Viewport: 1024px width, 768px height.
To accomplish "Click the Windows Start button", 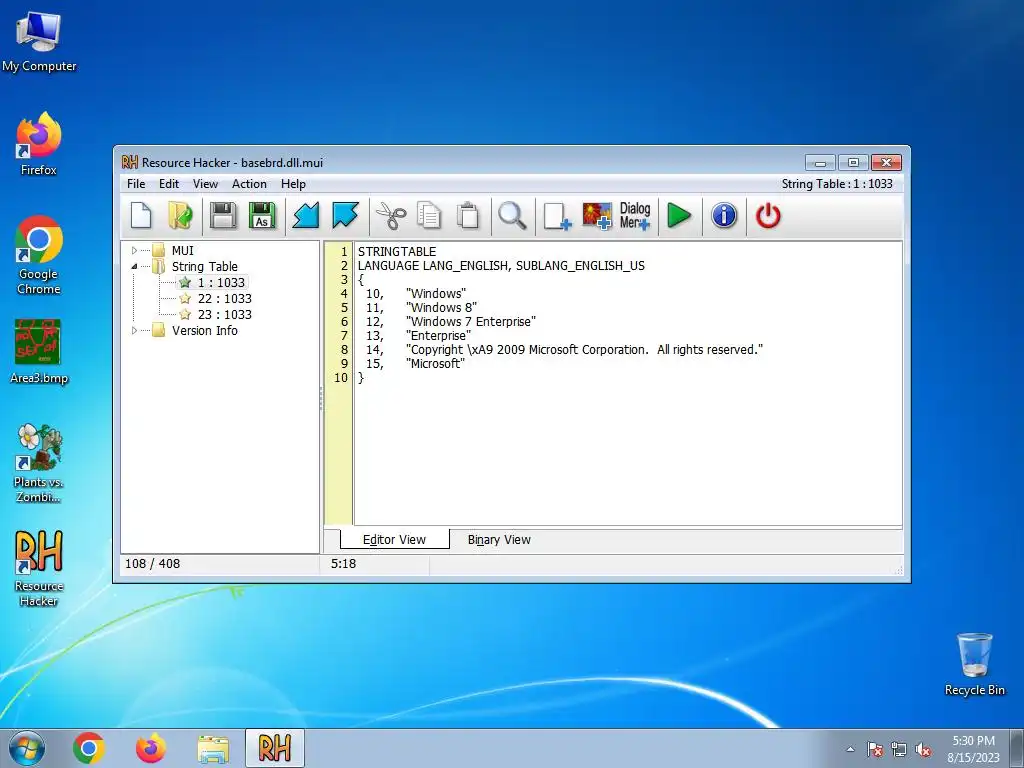I will pyautogui.click(x=27, y=748).
